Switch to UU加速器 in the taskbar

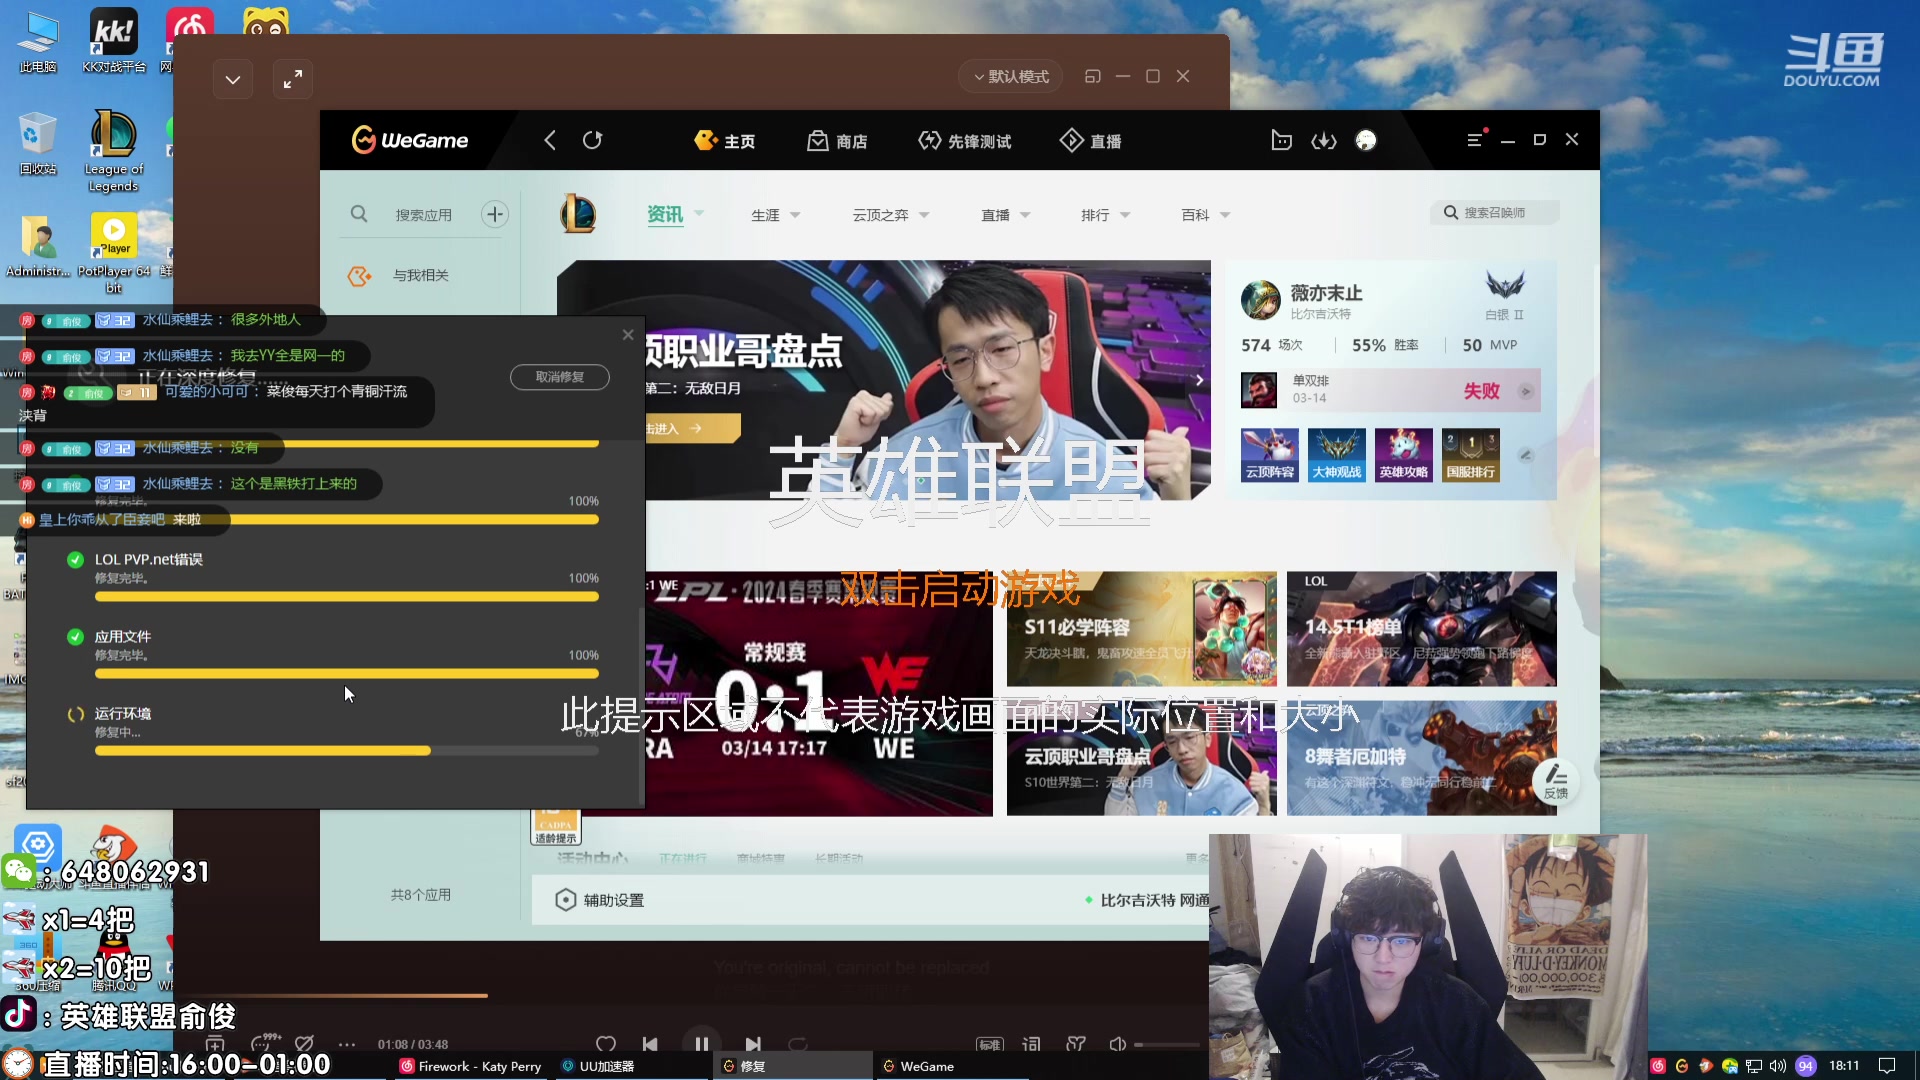click(x=598, y=1066)
